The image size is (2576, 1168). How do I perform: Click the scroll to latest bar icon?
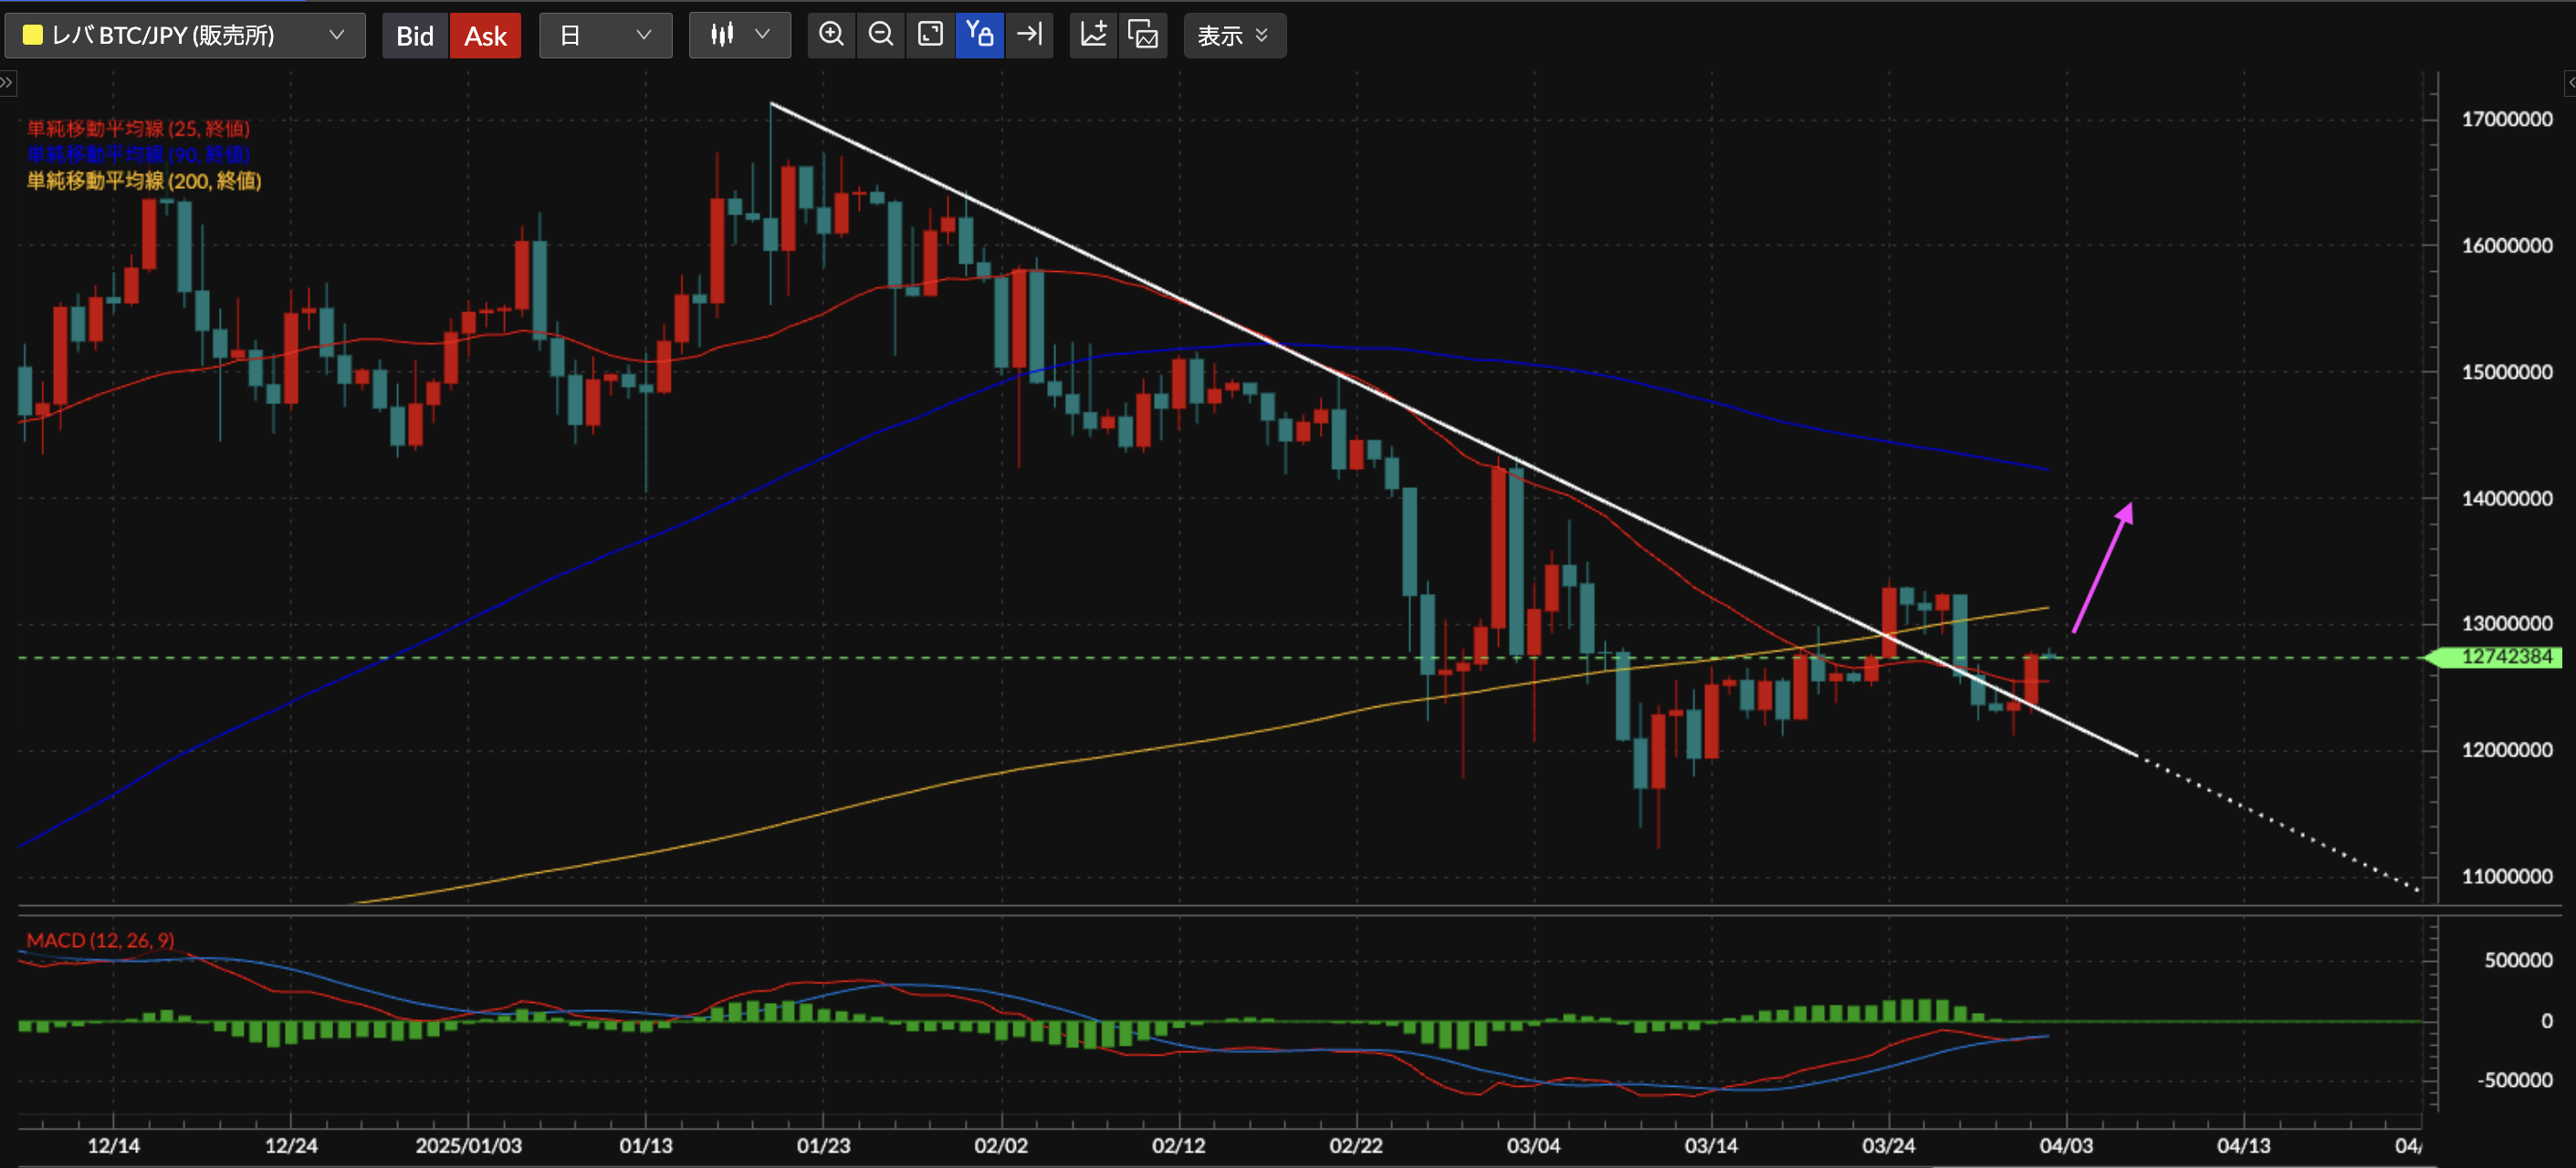pyautogui.click(x=1029, y=35)
